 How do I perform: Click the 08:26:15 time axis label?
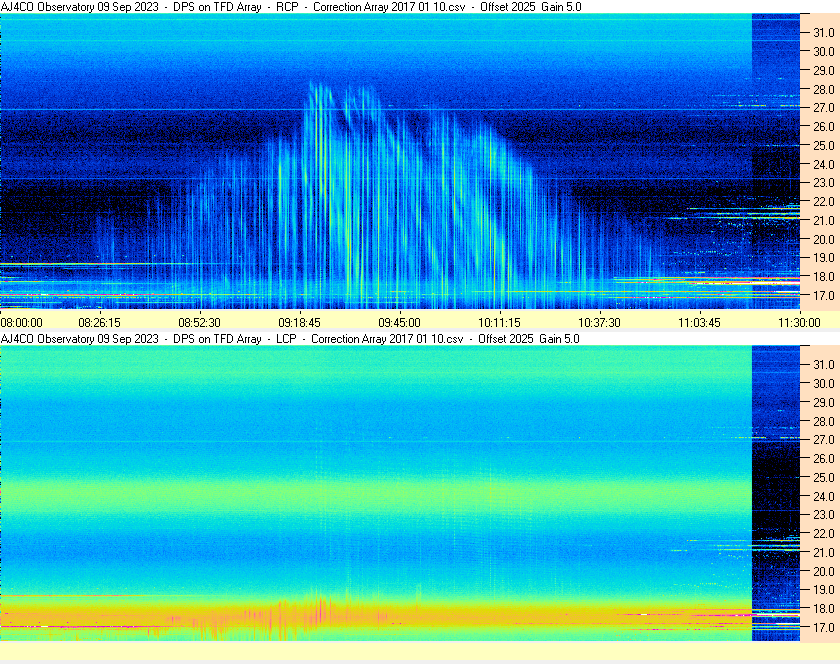point(100,323)
